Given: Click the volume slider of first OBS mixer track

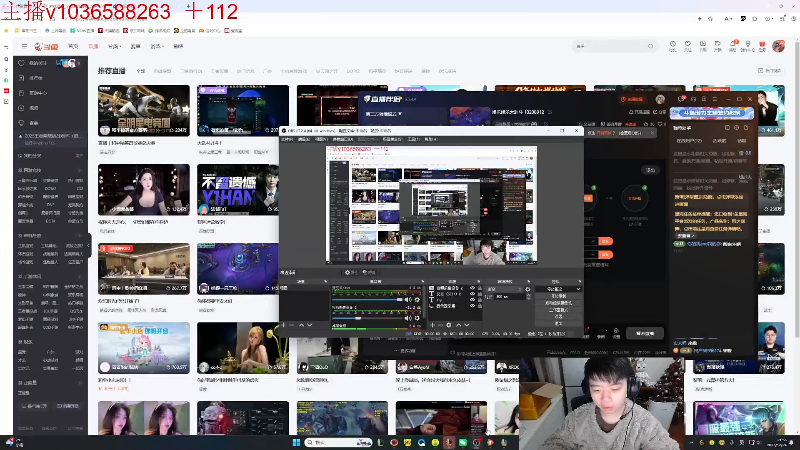Looking at the screenshot, I should coord(367,300).
